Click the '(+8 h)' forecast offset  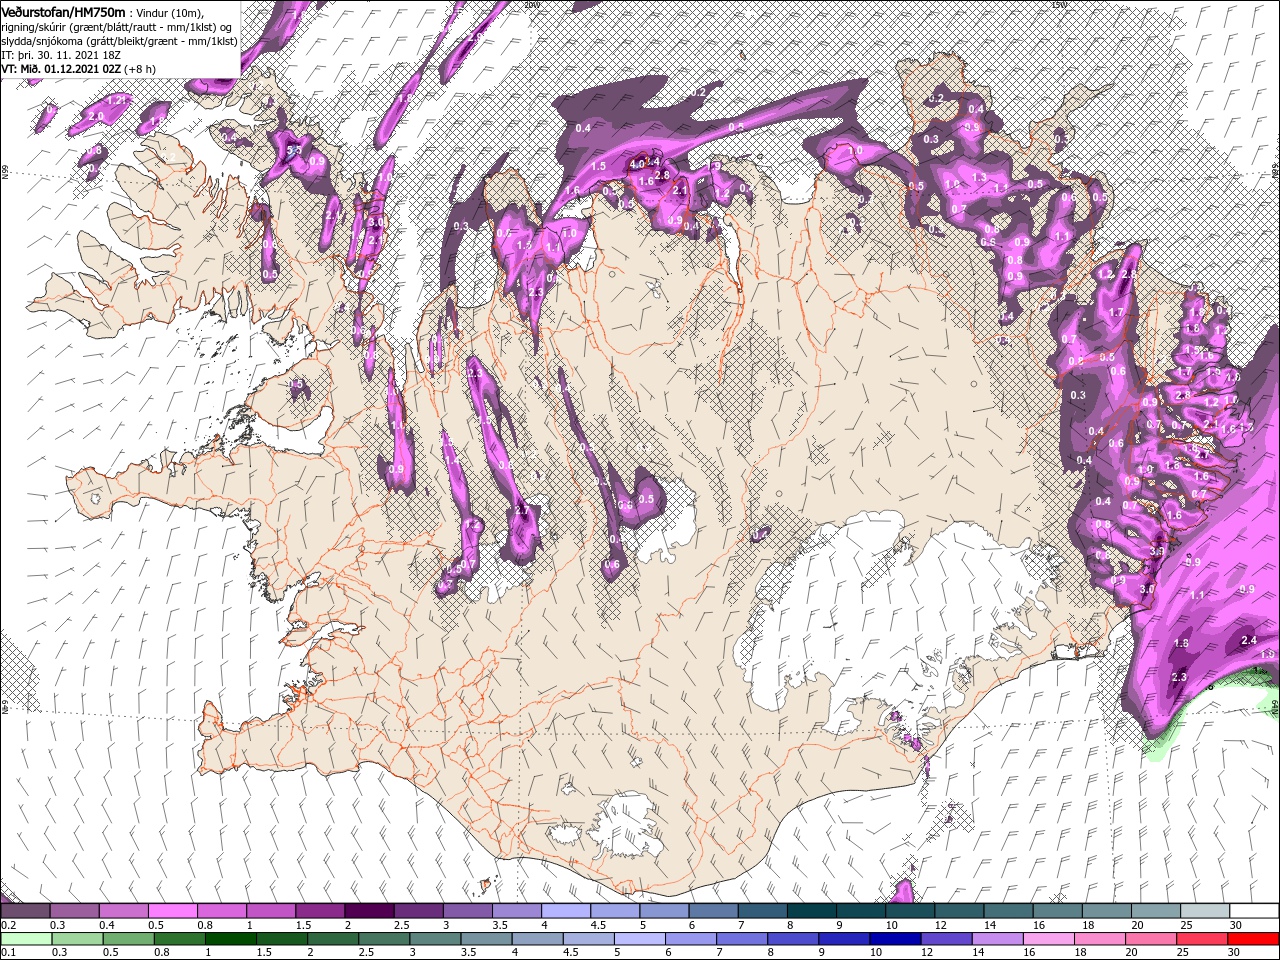[x=141, y=69]
